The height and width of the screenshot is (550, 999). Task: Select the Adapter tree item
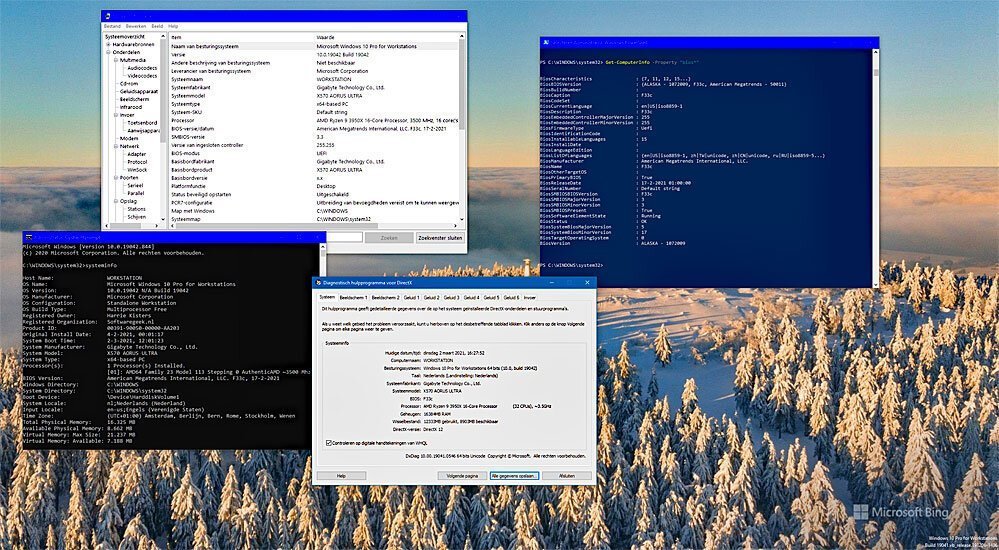(136, 154)
